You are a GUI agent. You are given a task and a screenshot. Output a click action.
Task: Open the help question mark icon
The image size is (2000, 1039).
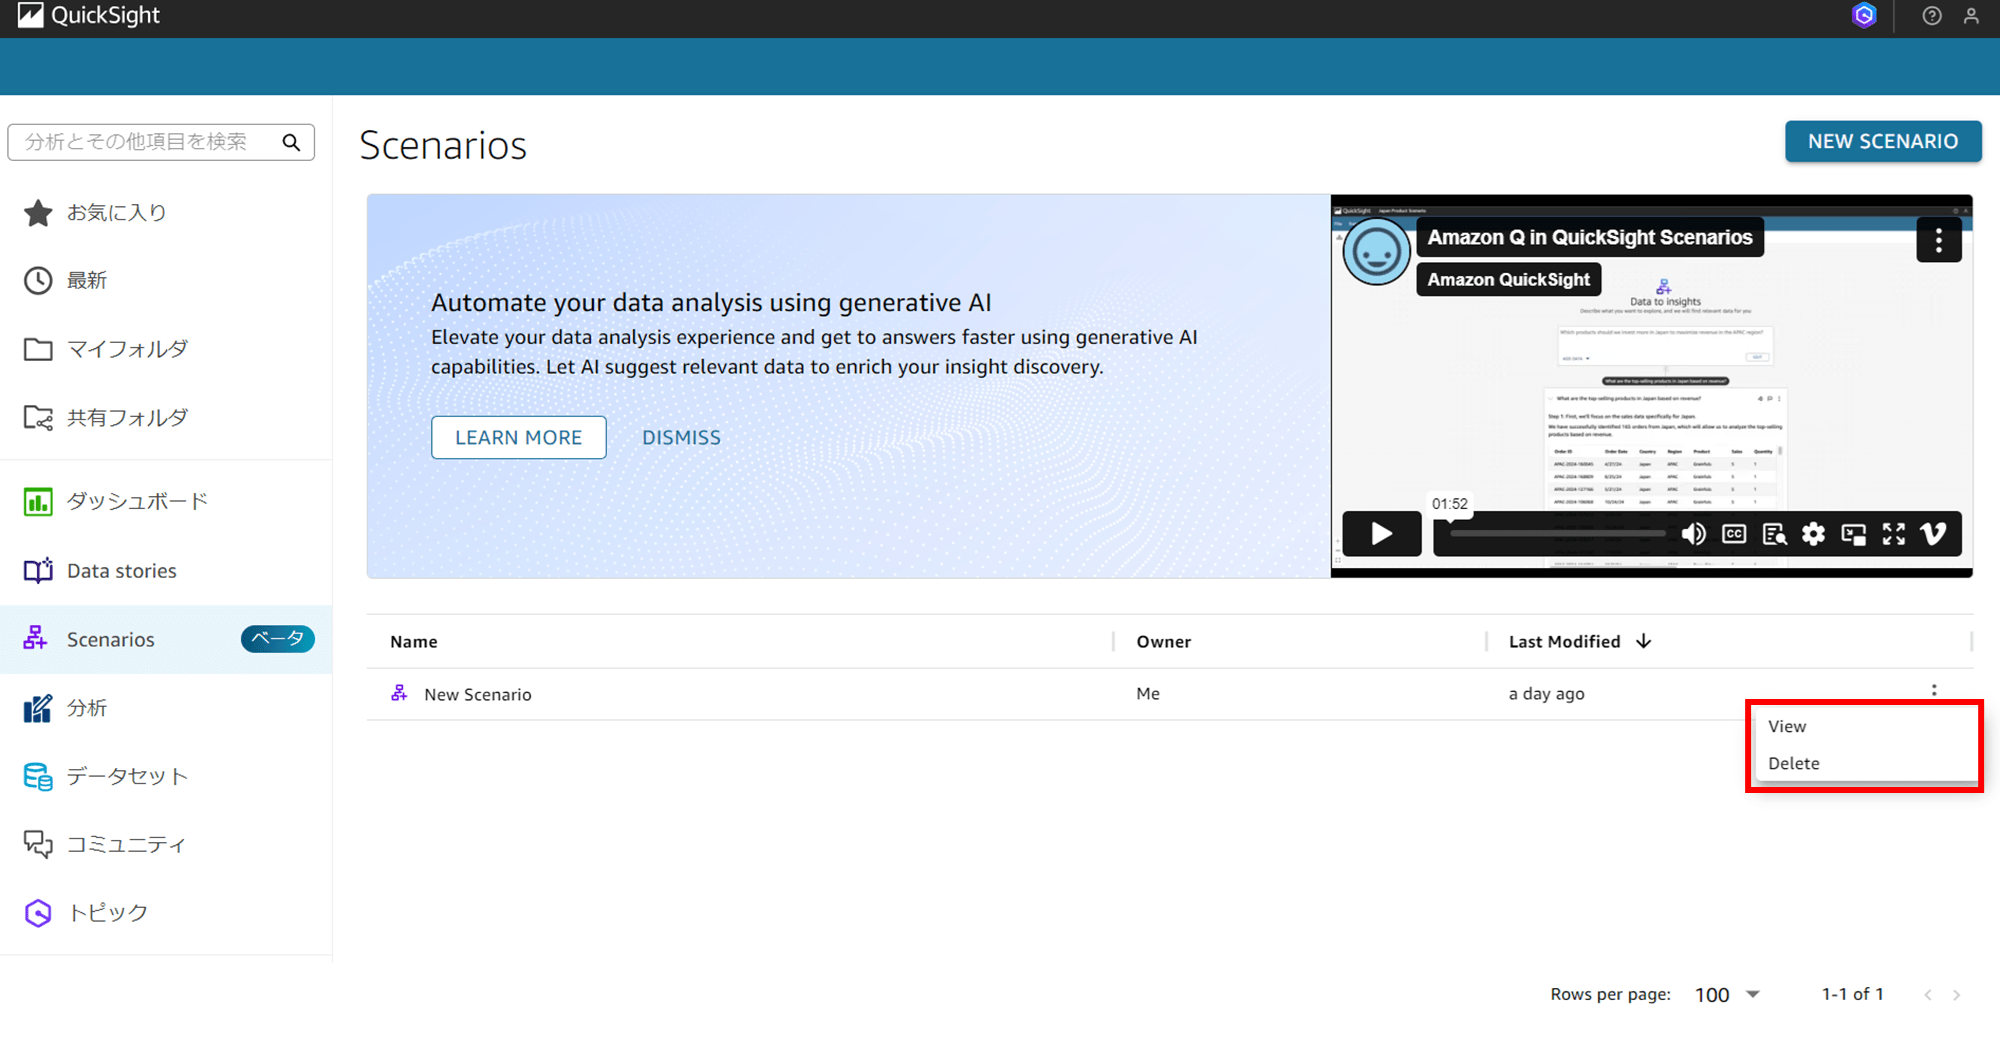click(1932, 16)
